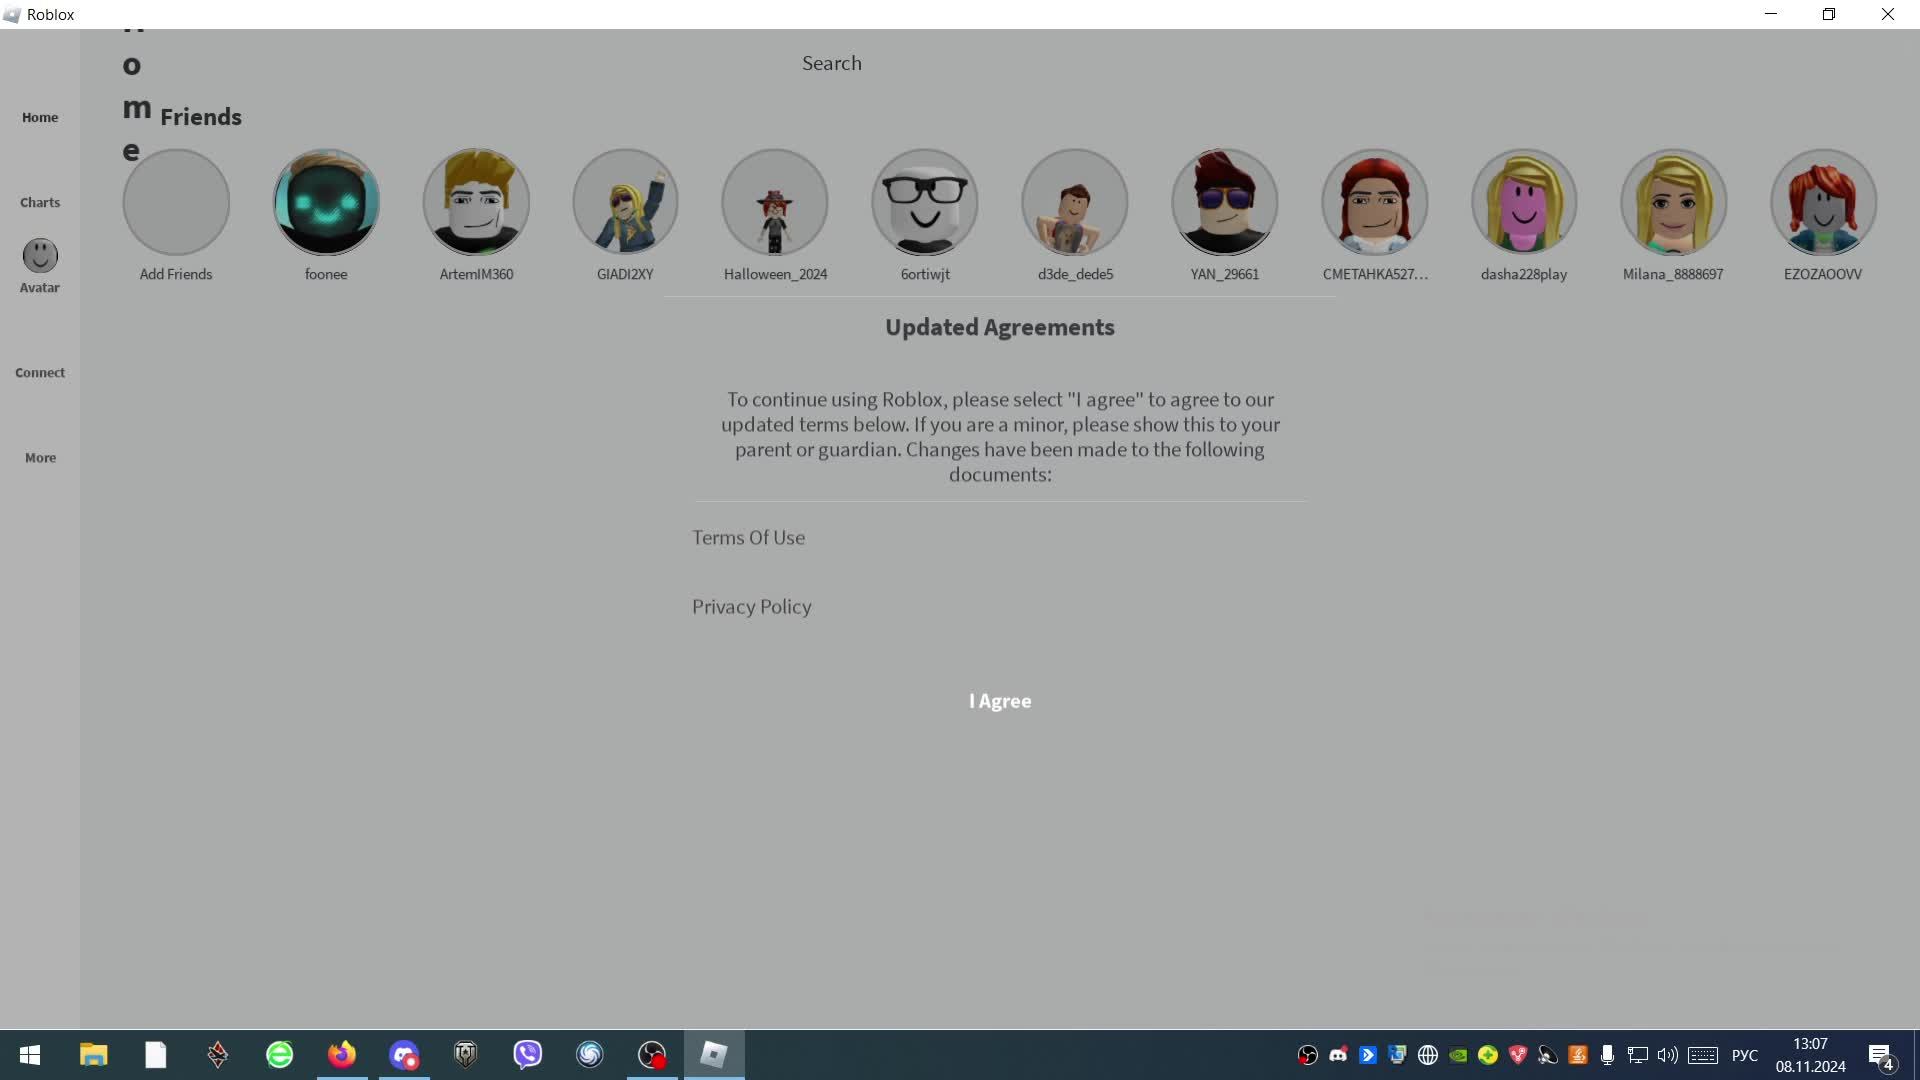1920x1080 pixels.
Task: Open friend dasha228play's avatar
Action: 1524,203
